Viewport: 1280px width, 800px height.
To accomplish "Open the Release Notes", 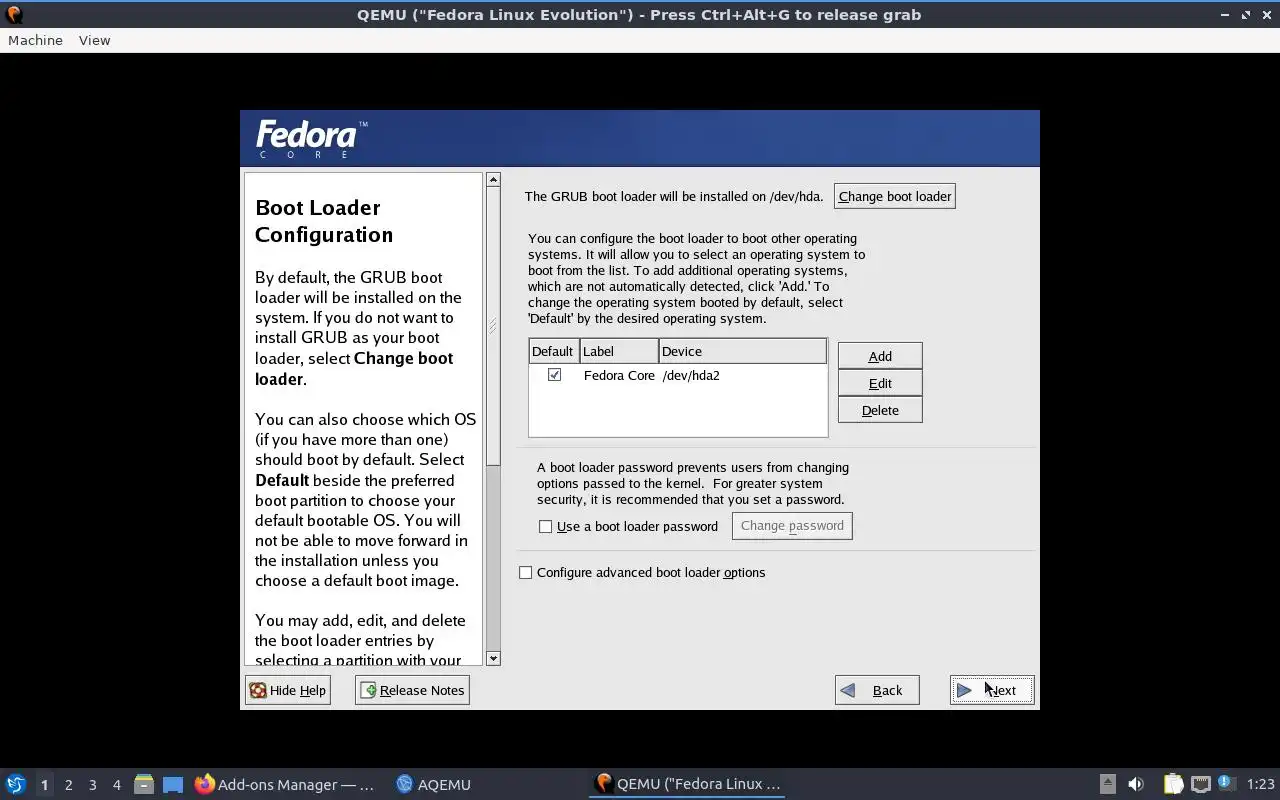I will [412, 690].
